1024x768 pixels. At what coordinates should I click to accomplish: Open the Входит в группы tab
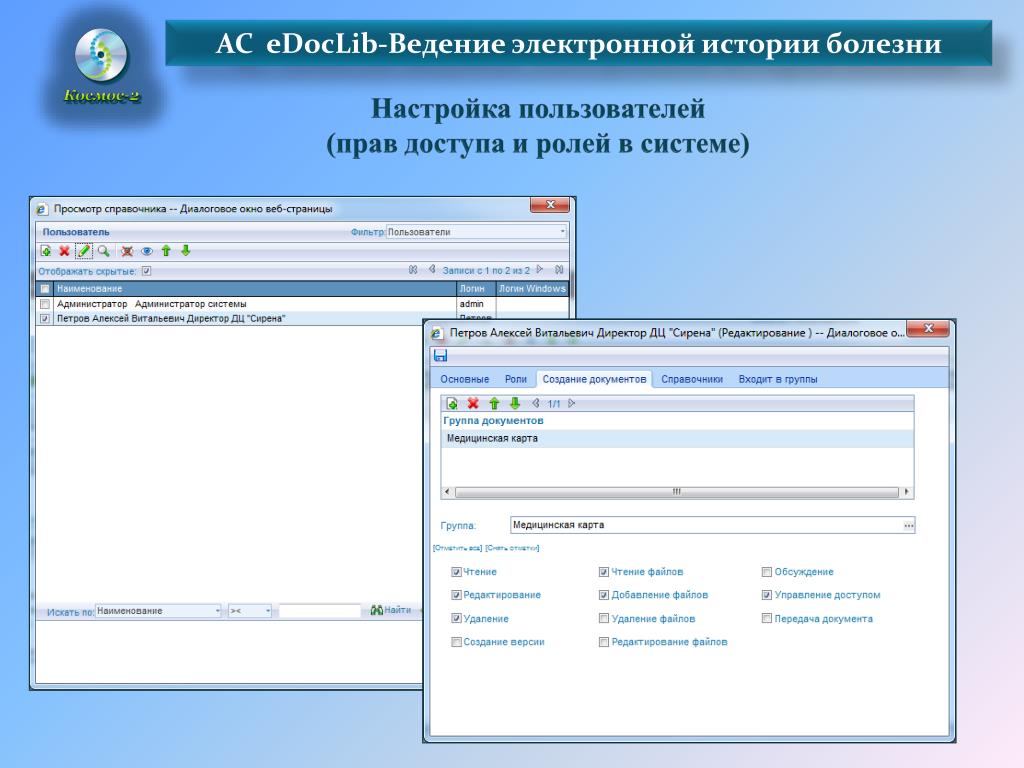[778, 379]
